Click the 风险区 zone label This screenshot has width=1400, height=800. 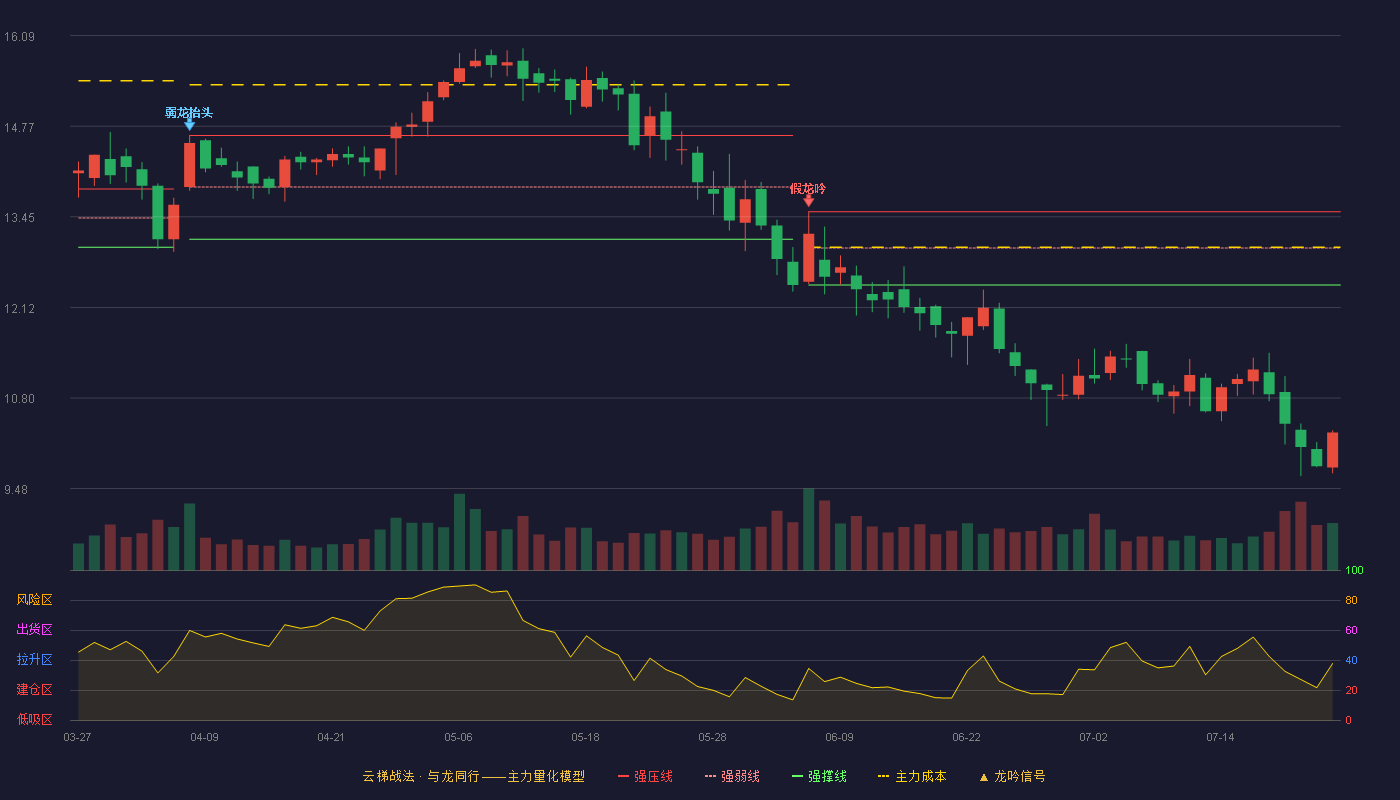(x=34, y=600)
